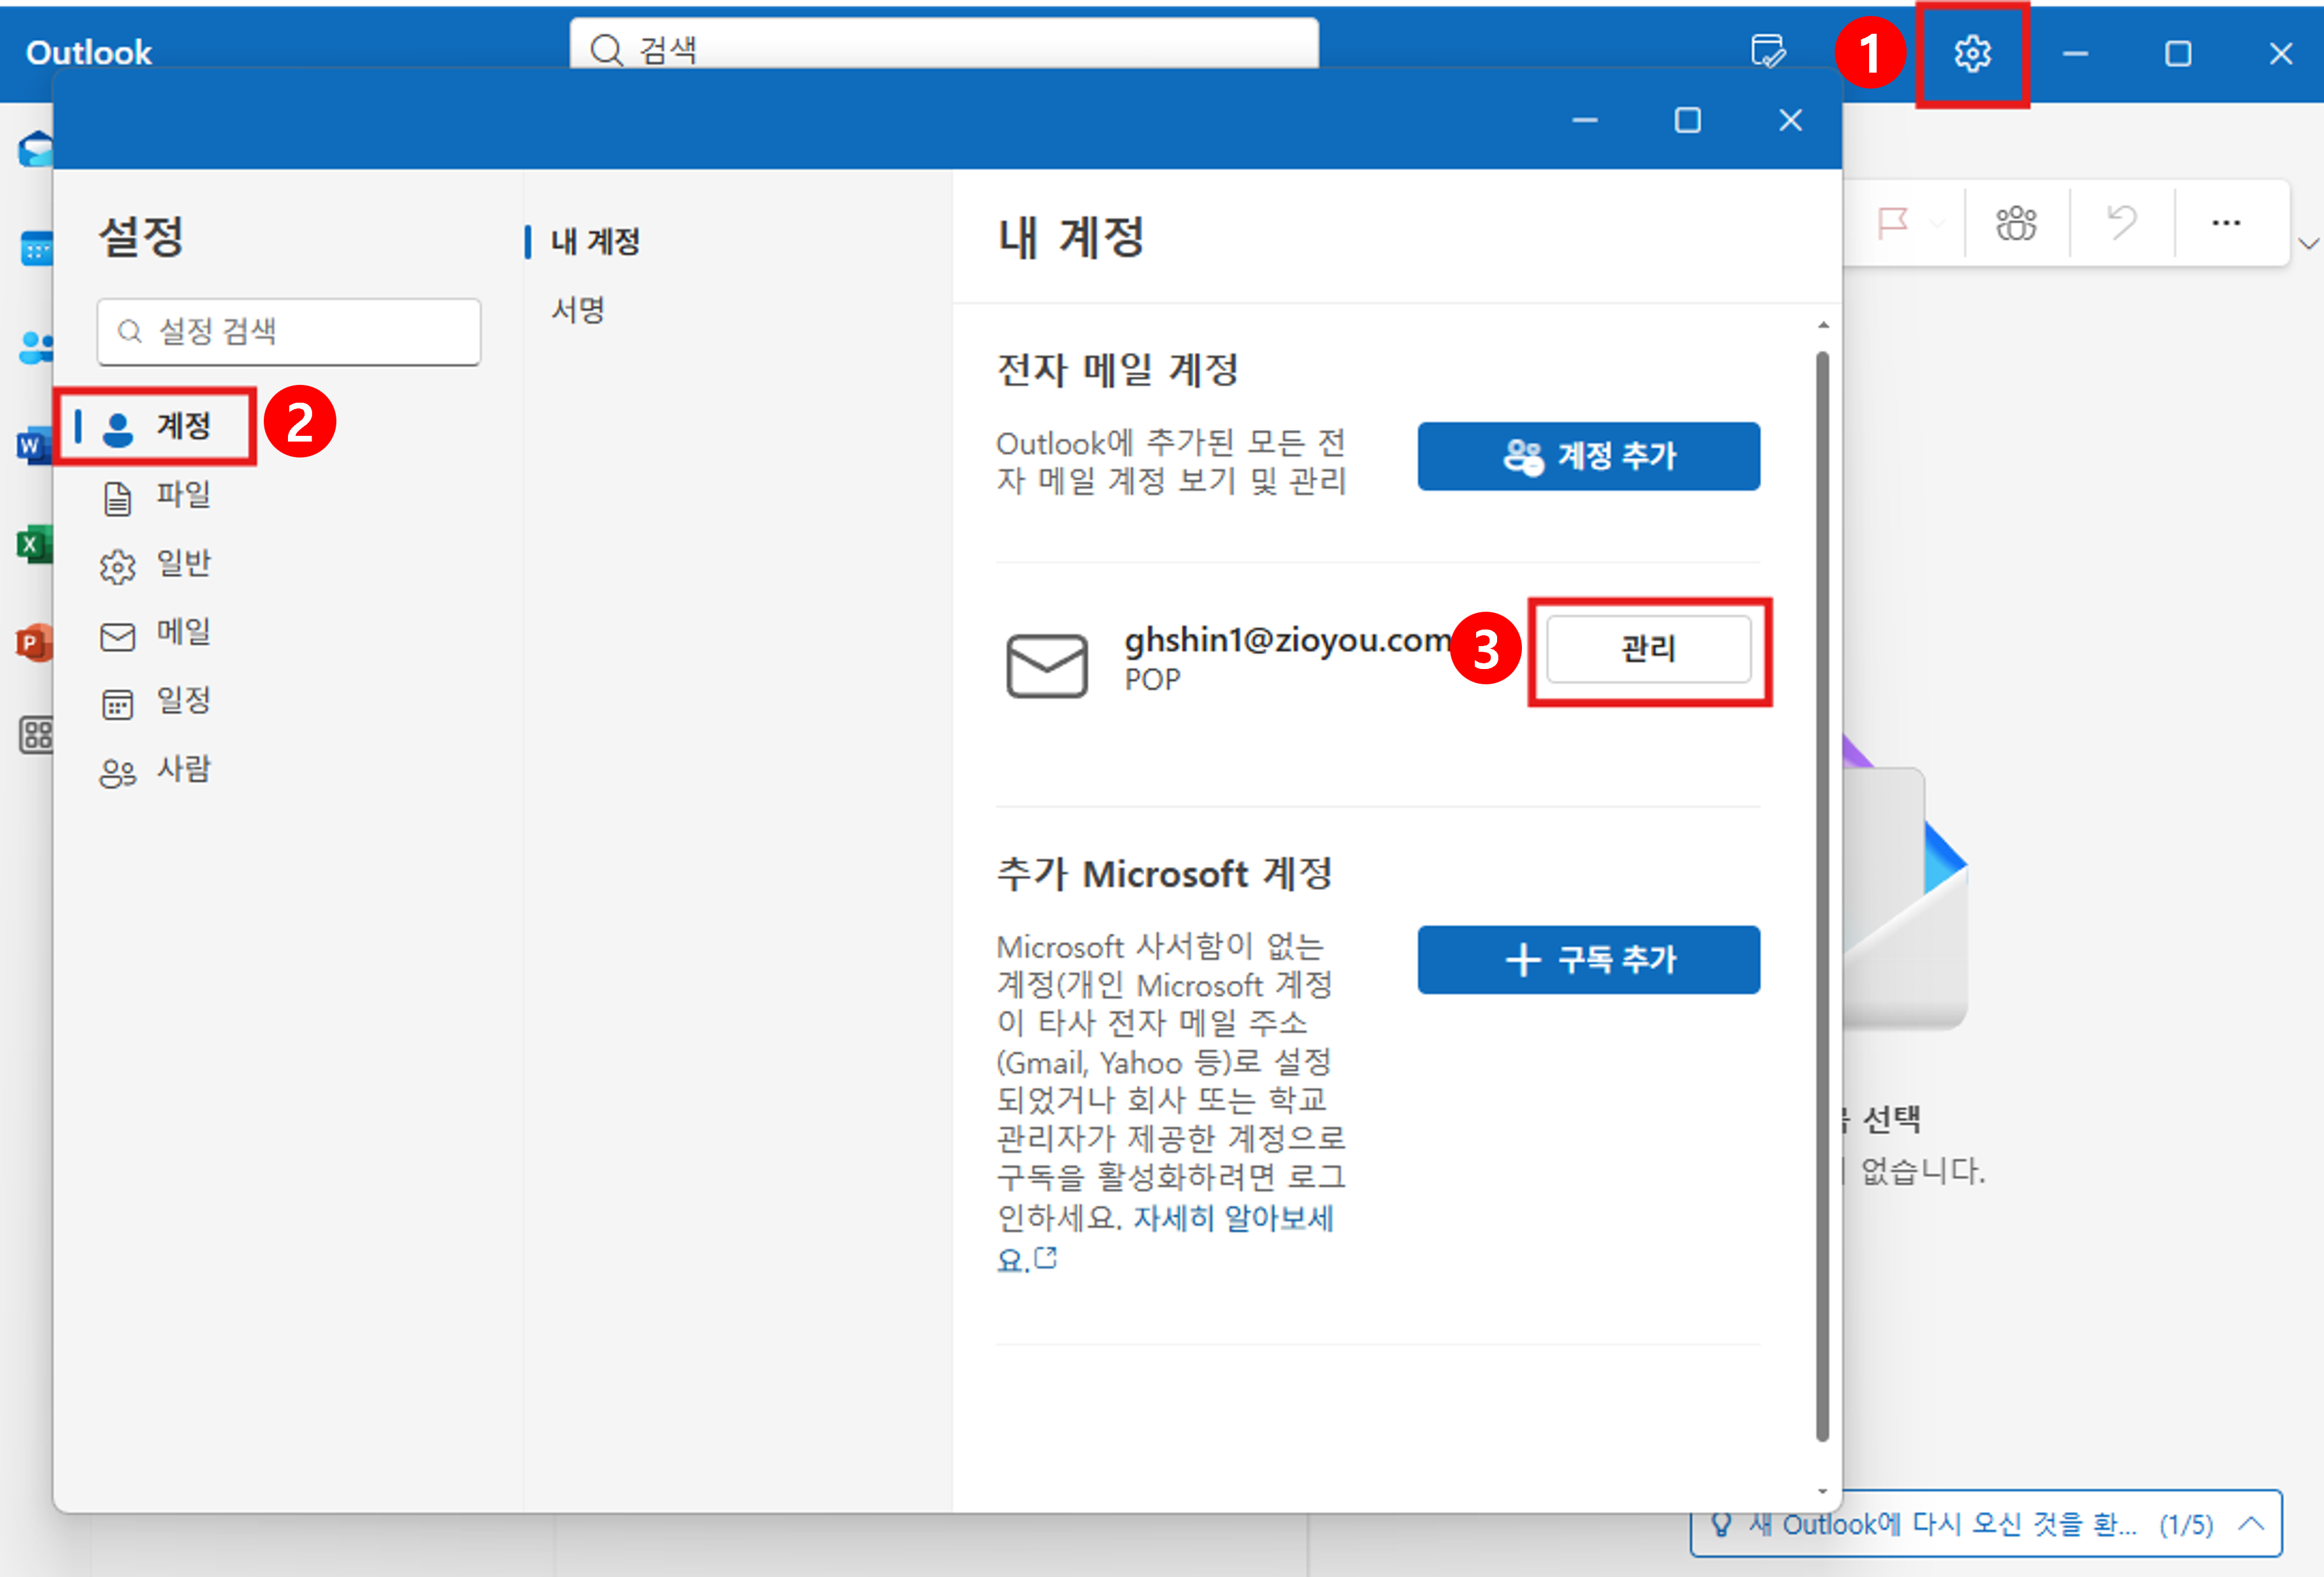This screenshot has width=2324, height=1577.
Task: Open the settings gear in Outlook title bar
Action: 1972,53
